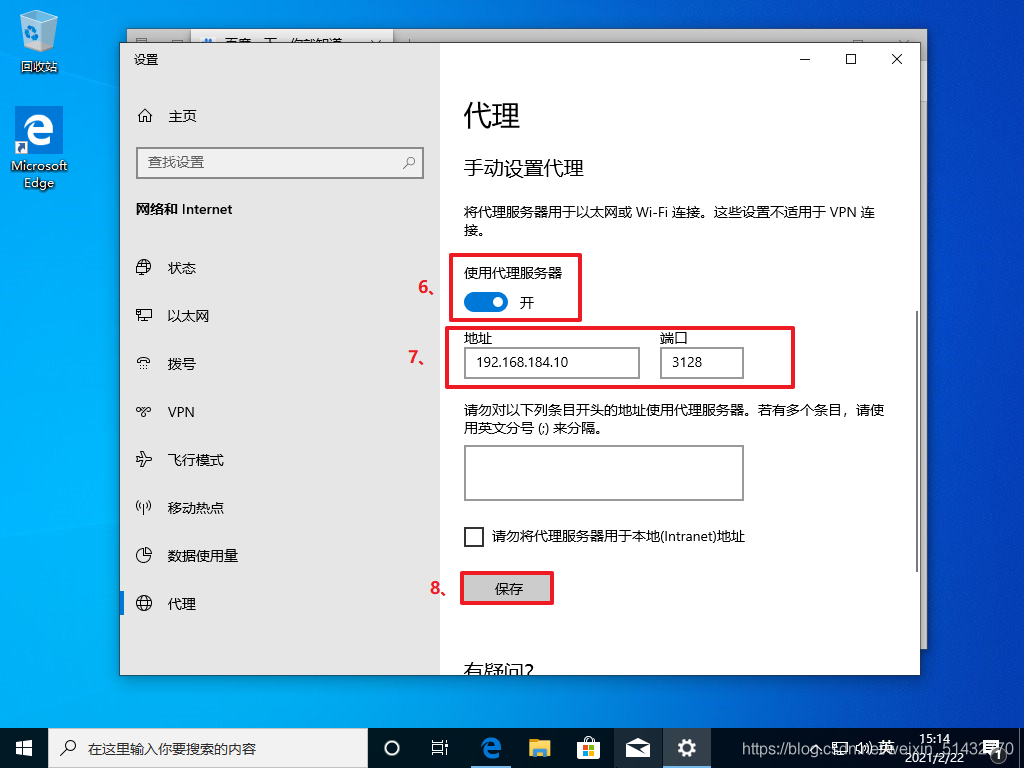Click the Settings gear on the taskbar
The image size is (1024, 768).
point(686,748)
